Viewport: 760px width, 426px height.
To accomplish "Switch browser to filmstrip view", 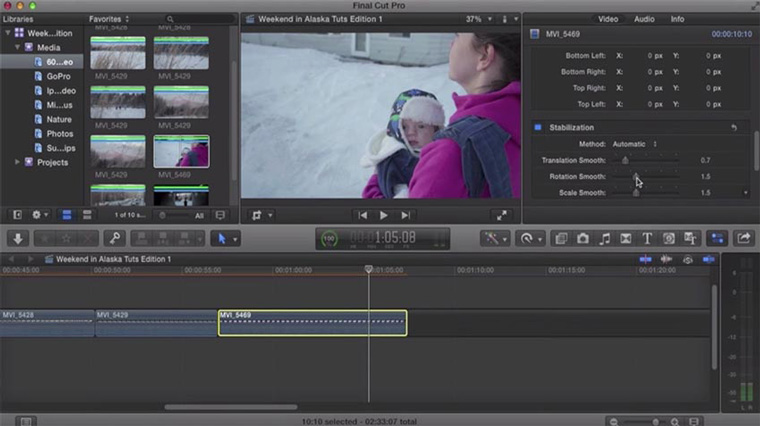I will [67, 215].
